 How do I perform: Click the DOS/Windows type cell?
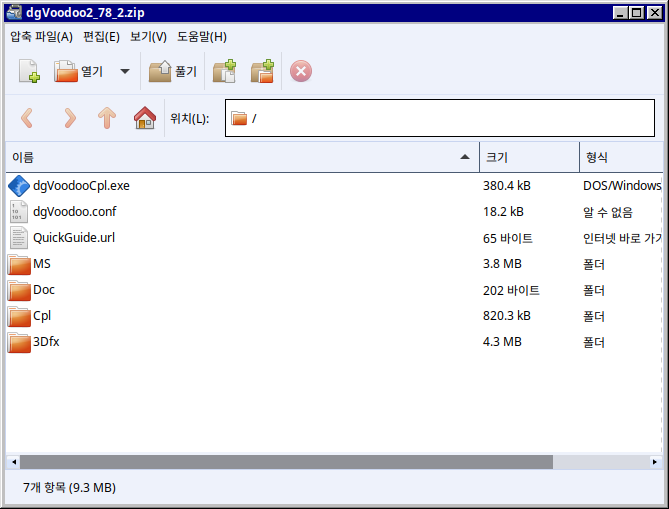622,186
